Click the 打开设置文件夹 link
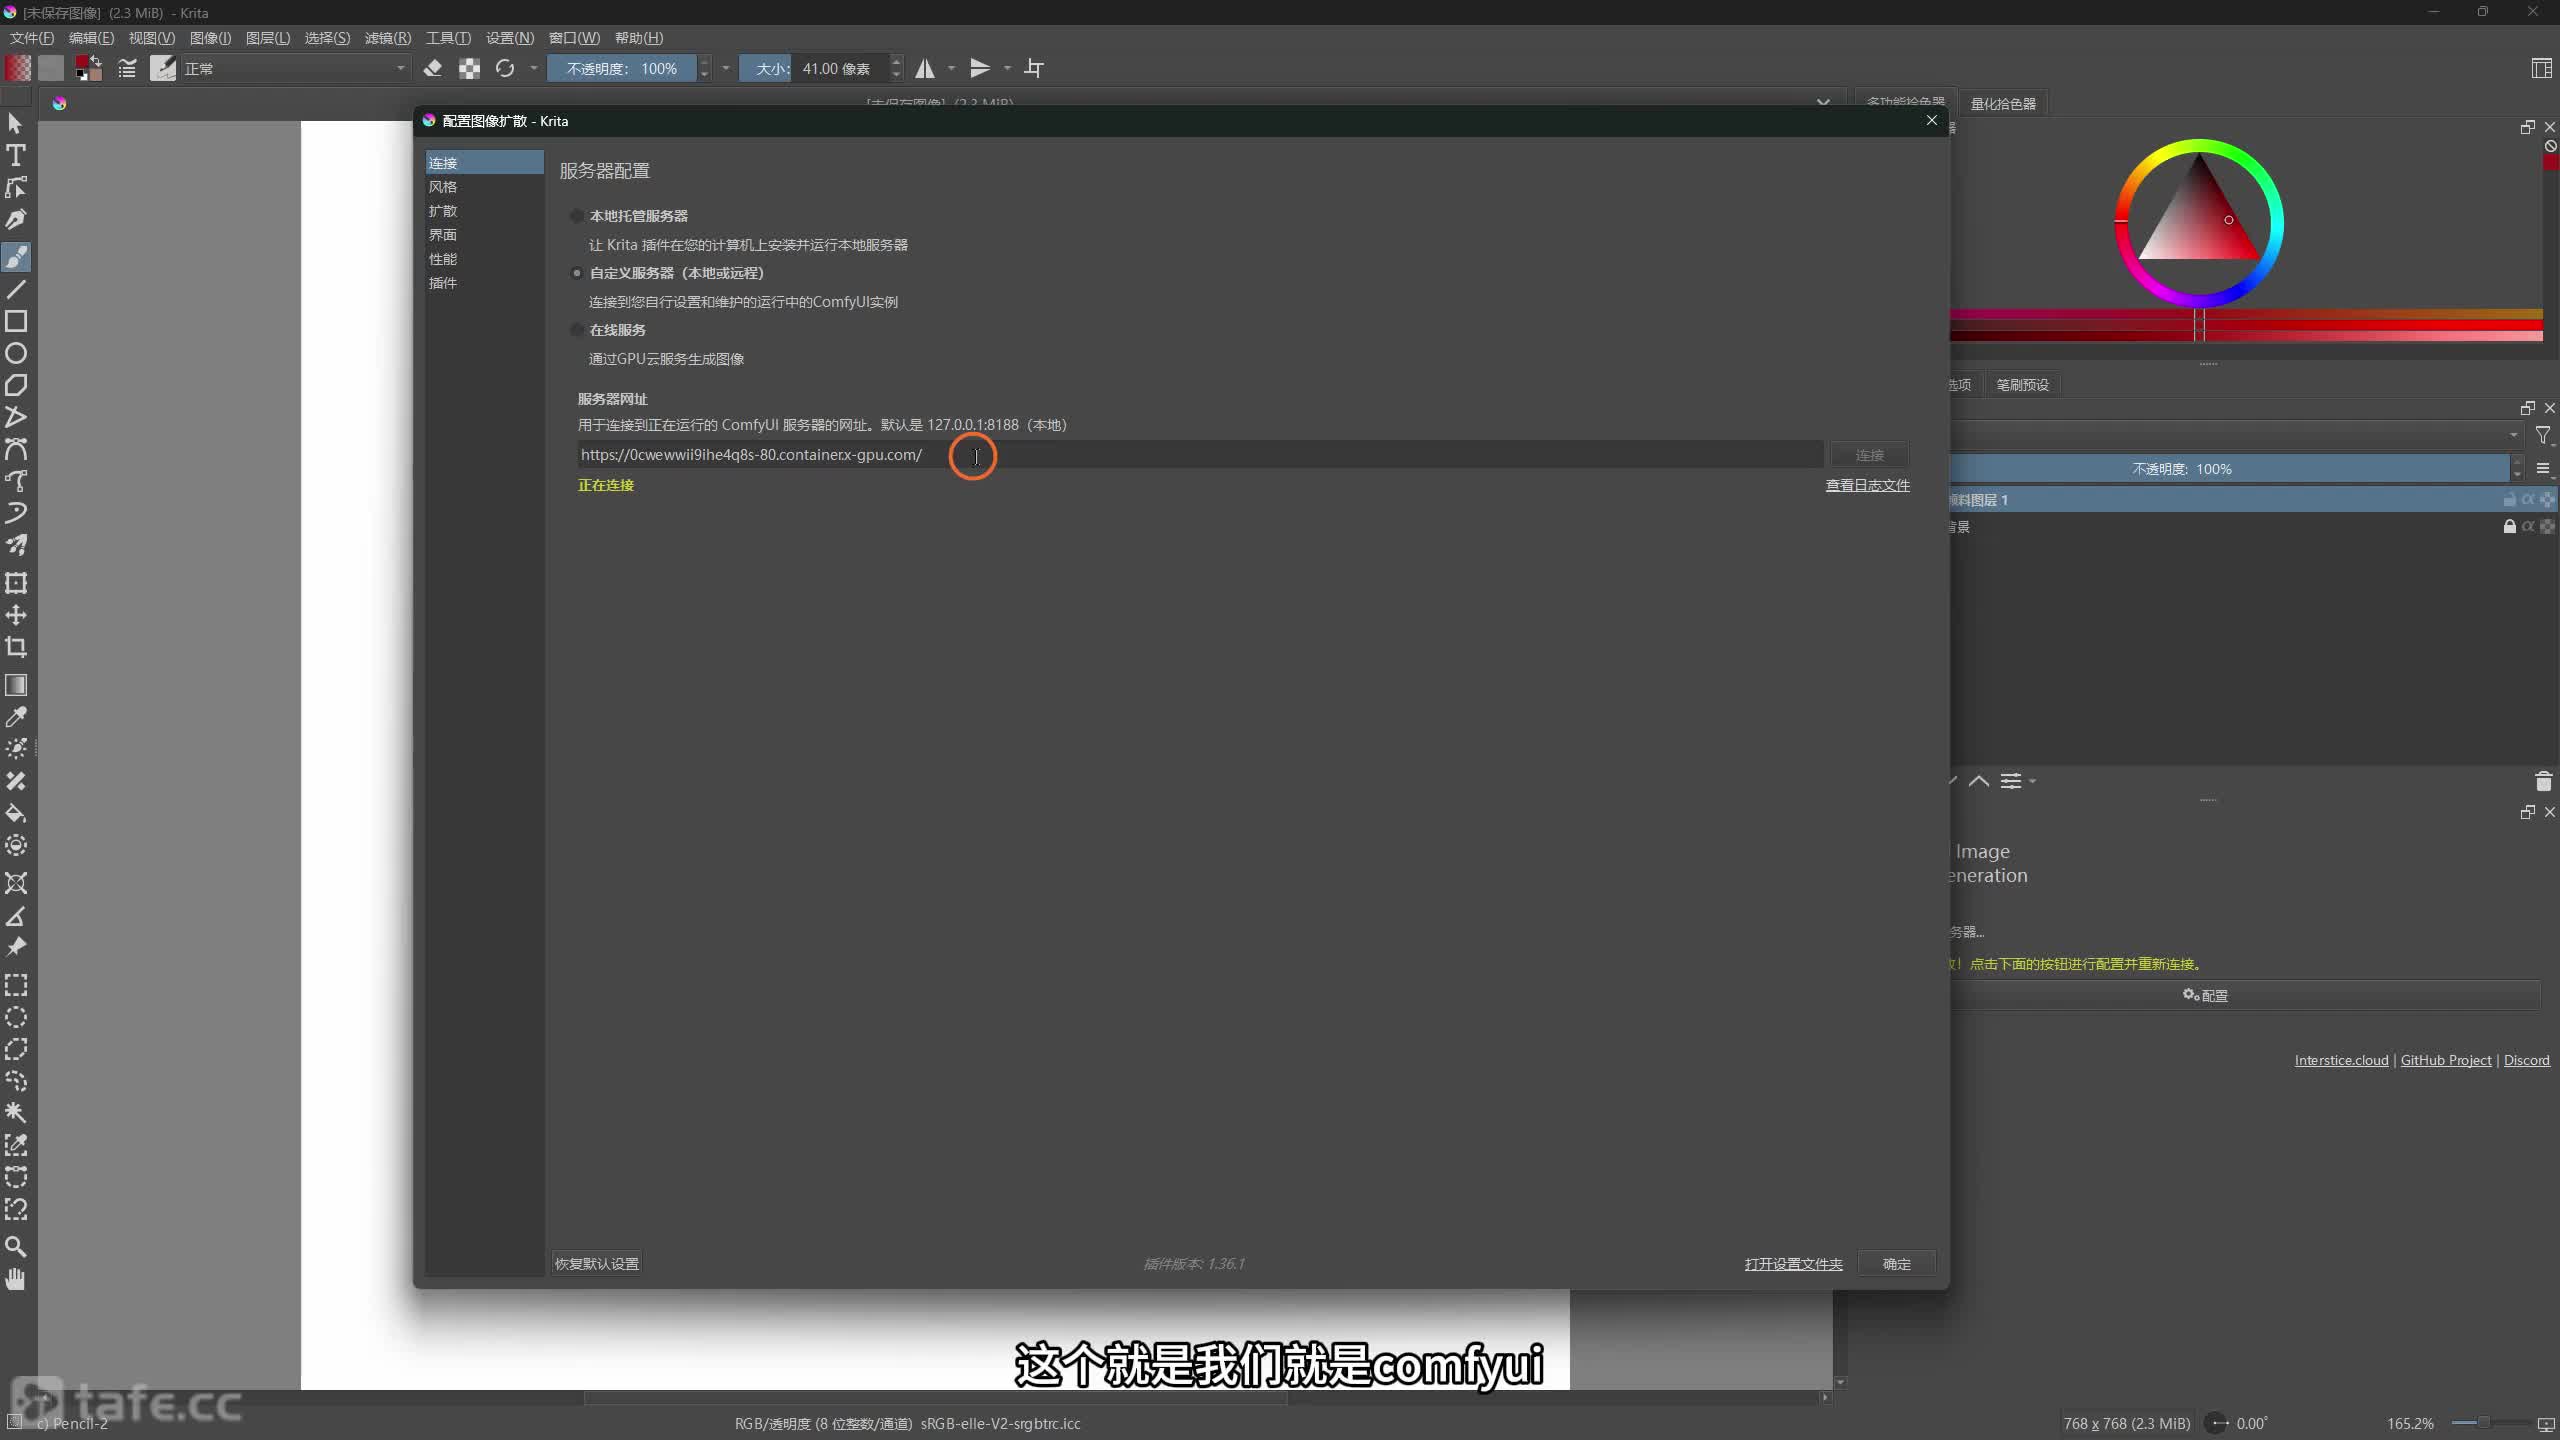The height and width of the screenshot is (1440, 2560). tap(1793, 1264)
